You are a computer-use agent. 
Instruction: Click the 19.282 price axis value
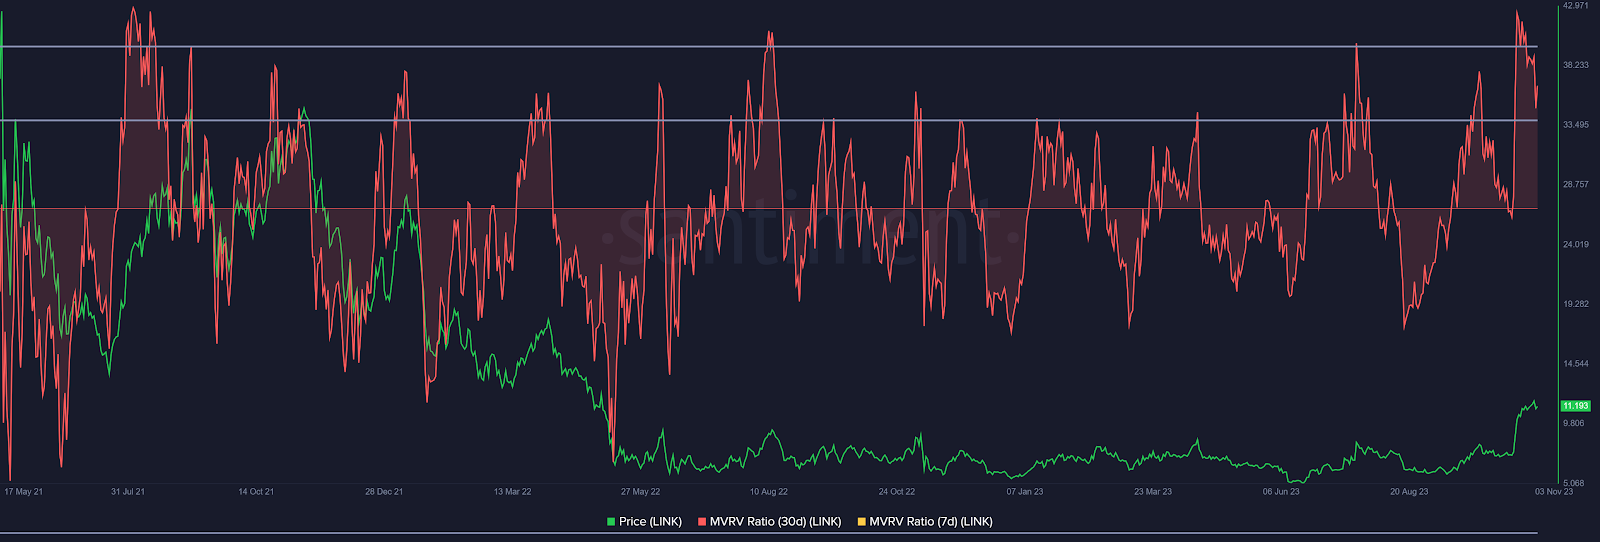1575,304
